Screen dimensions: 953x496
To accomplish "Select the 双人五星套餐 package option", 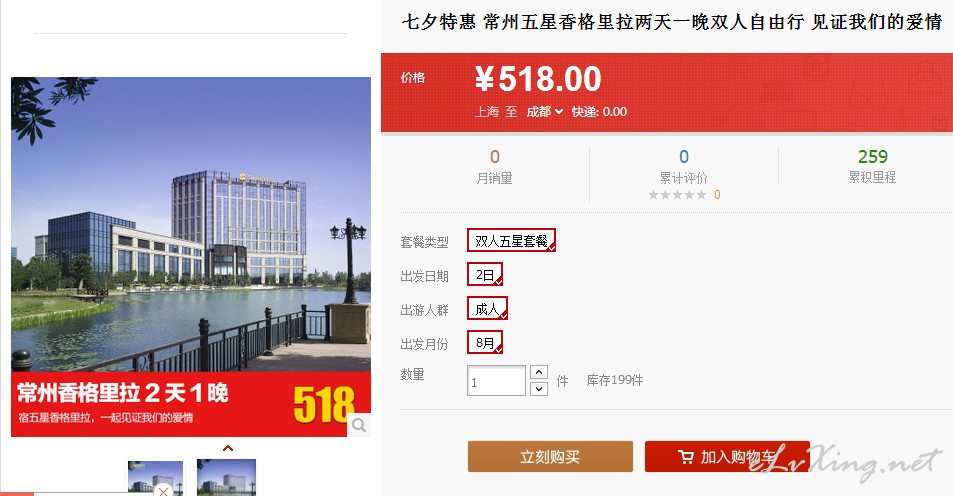I will [511, 241].
